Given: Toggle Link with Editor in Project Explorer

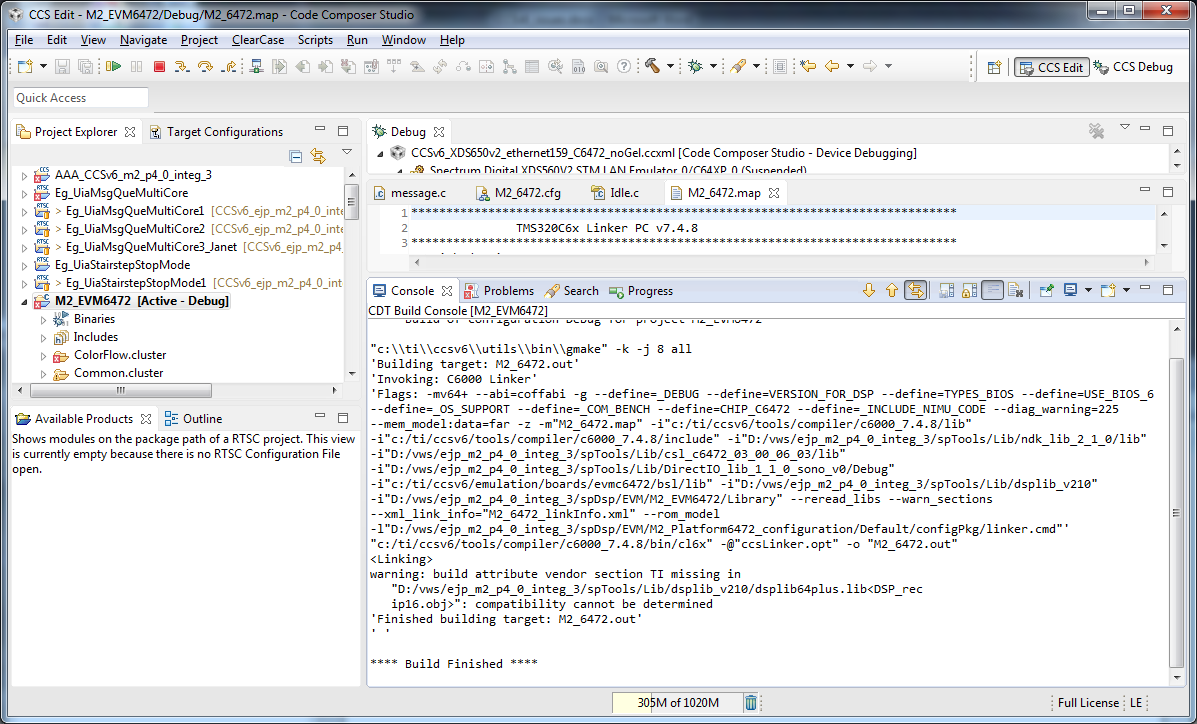Looking at the screenshot, I should point(318,157).
